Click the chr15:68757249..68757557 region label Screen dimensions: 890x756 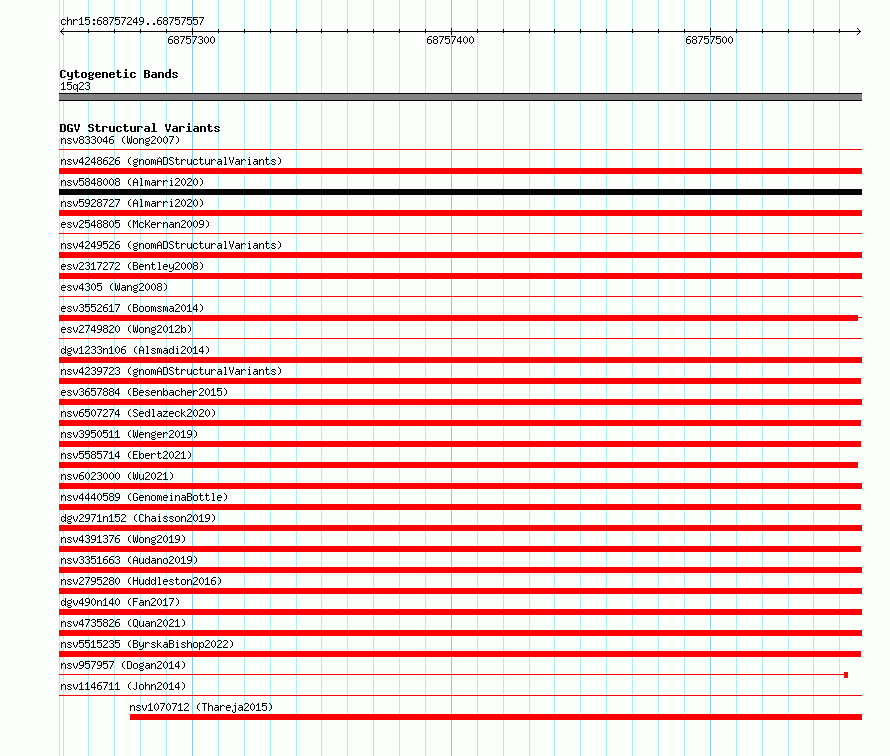132,21
